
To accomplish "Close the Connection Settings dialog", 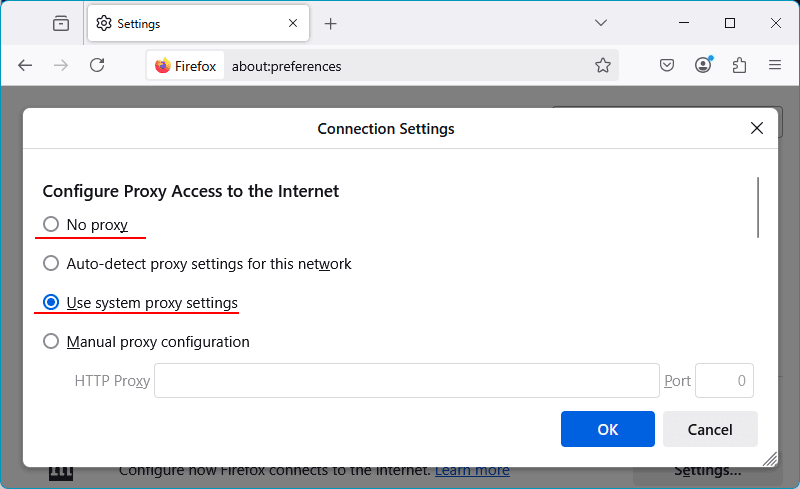I will click(757, 128).
